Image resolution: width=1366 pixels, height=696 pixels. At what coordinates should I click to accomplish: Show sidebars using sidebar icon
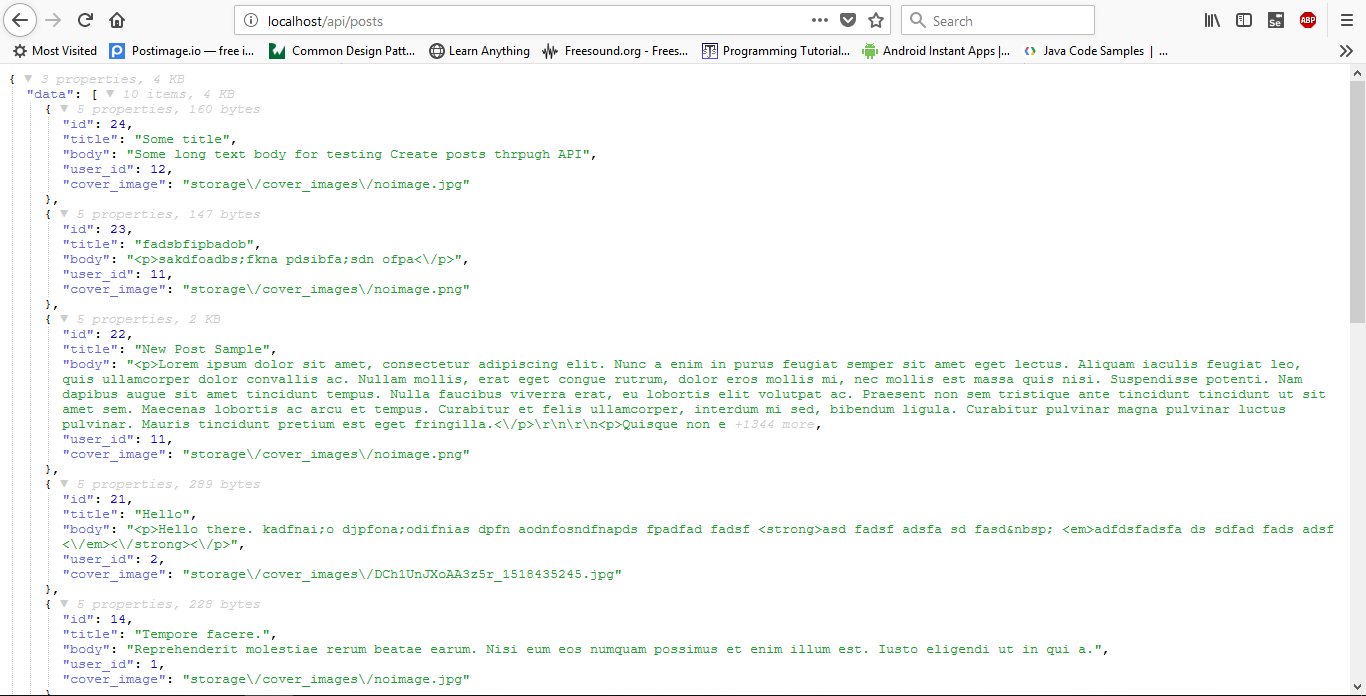(1244, 20)
